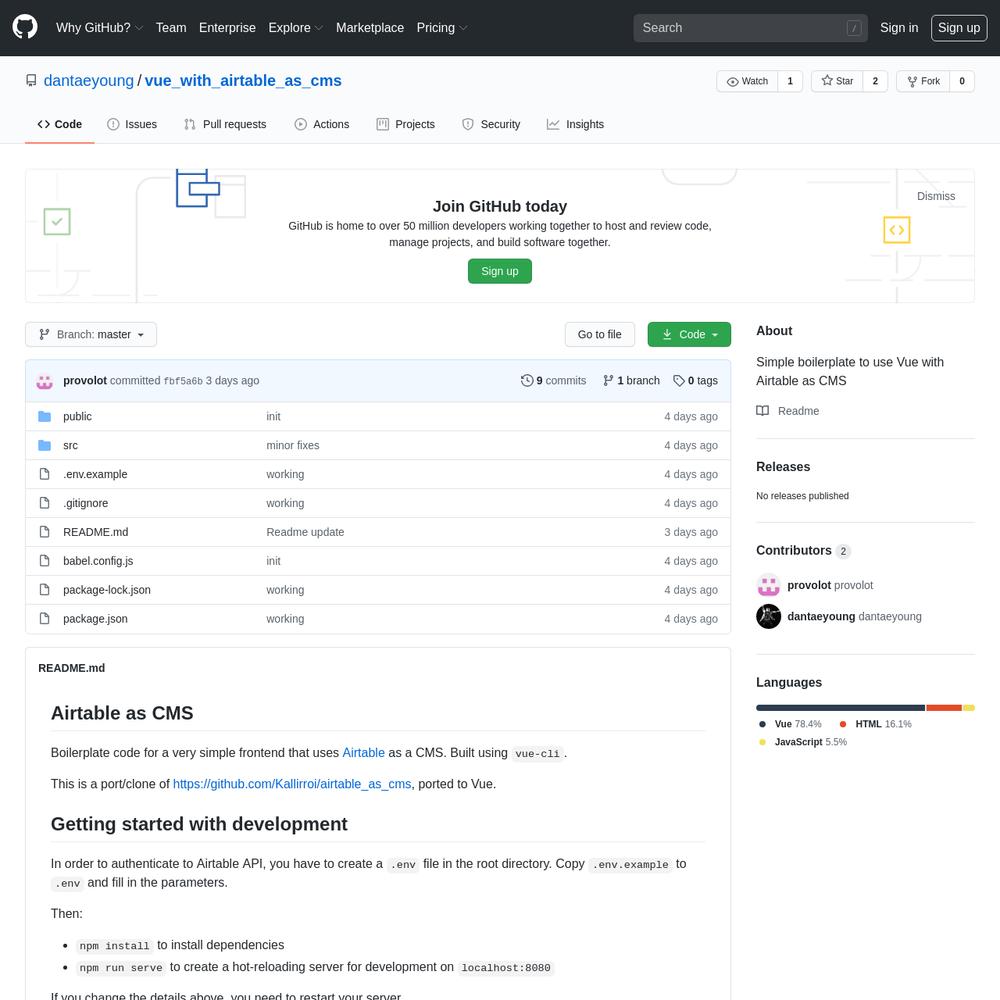Switch to the Issues tab
The image size is (1000, 1000).
coord(132,124)
